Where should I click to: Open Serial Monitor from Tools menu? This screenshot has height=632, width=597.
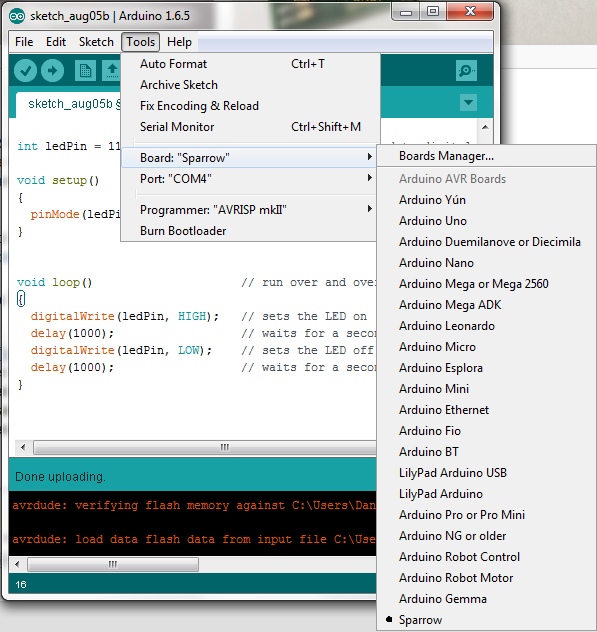click(x=250, y=127)
